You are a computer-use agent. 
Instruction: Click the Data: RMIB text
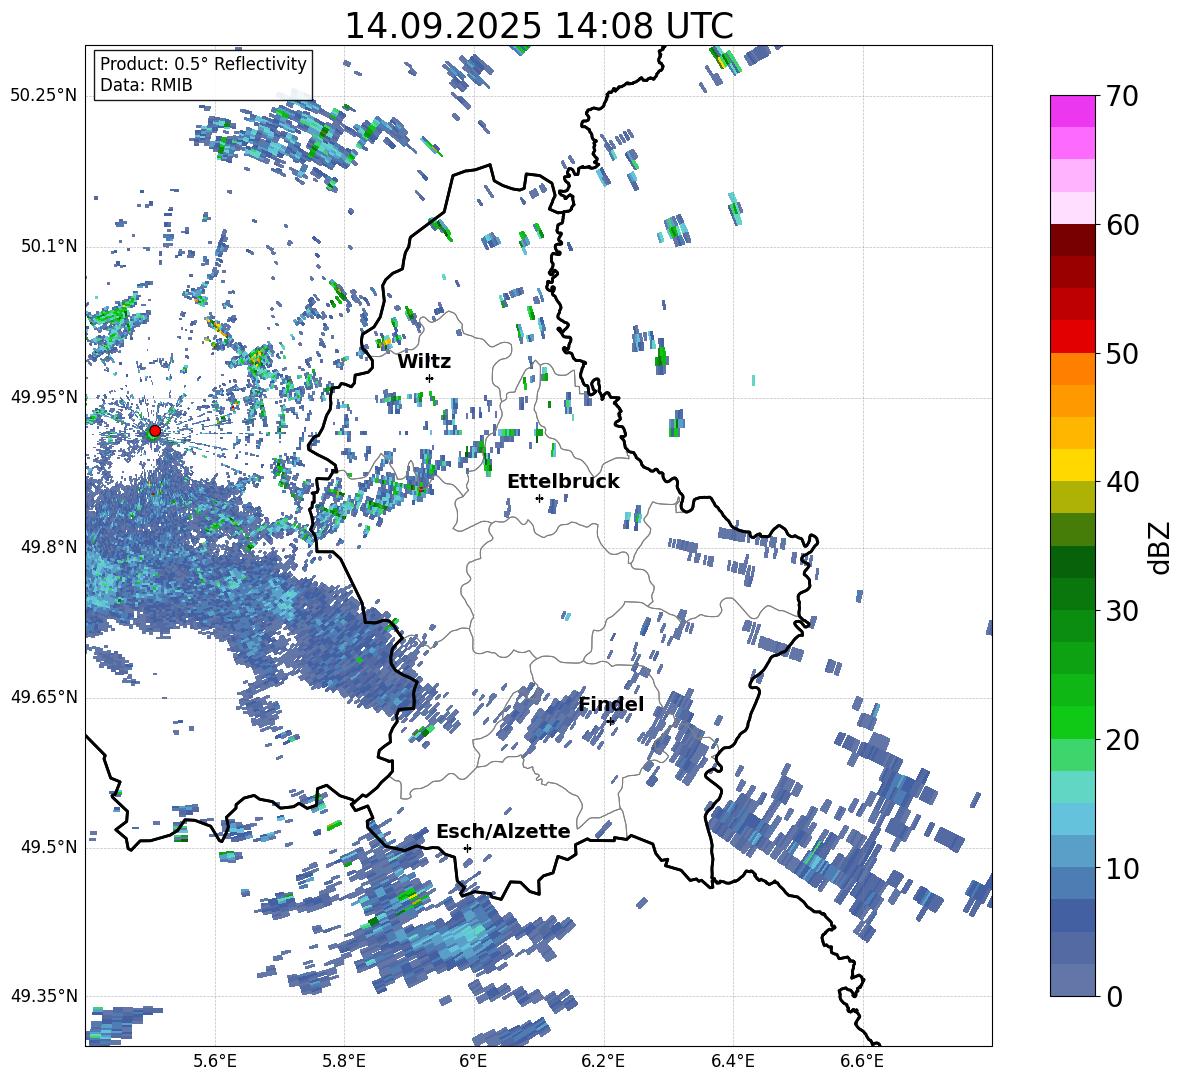(x=146, y=85)
